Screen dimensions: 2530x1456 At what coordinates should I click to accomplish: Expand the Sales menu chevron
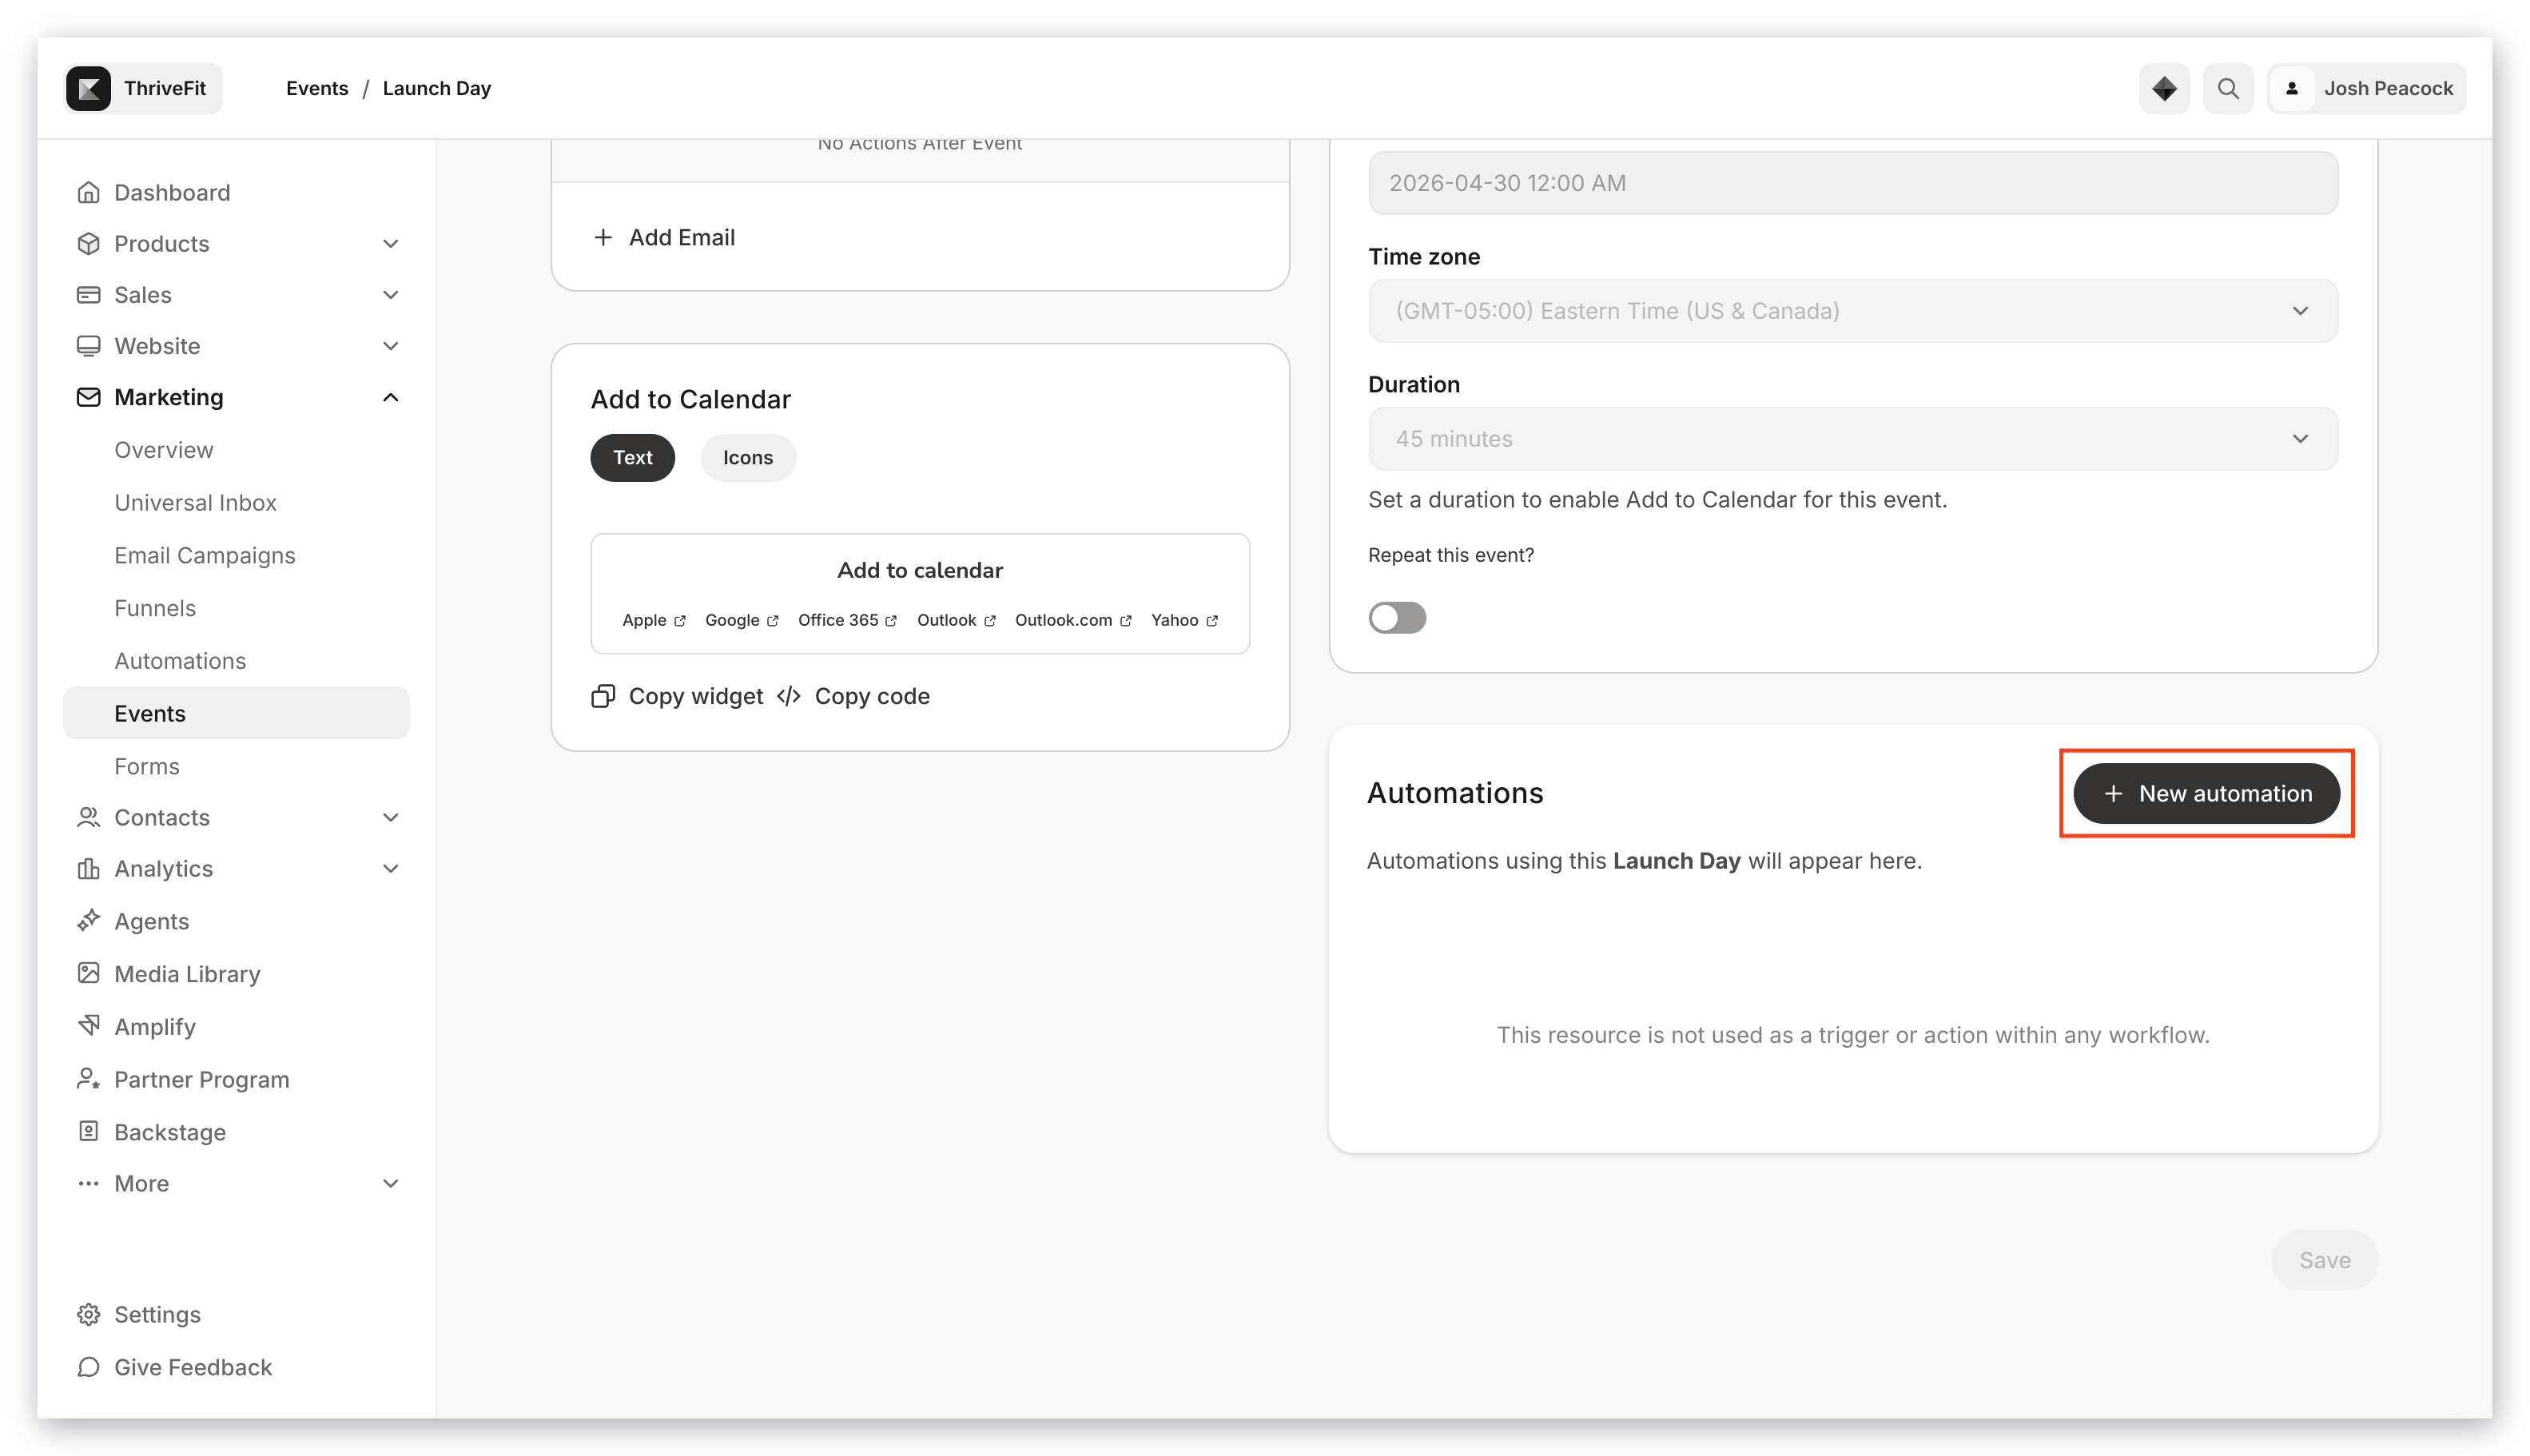tap(391, 294)
